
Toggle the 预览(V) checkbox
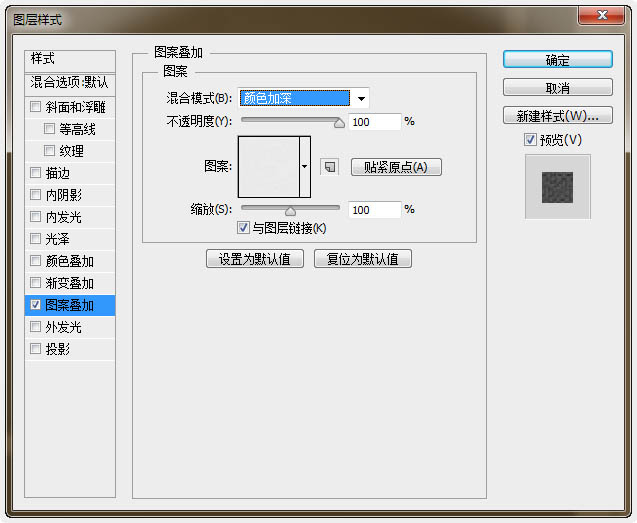click(x=530, y=140)
